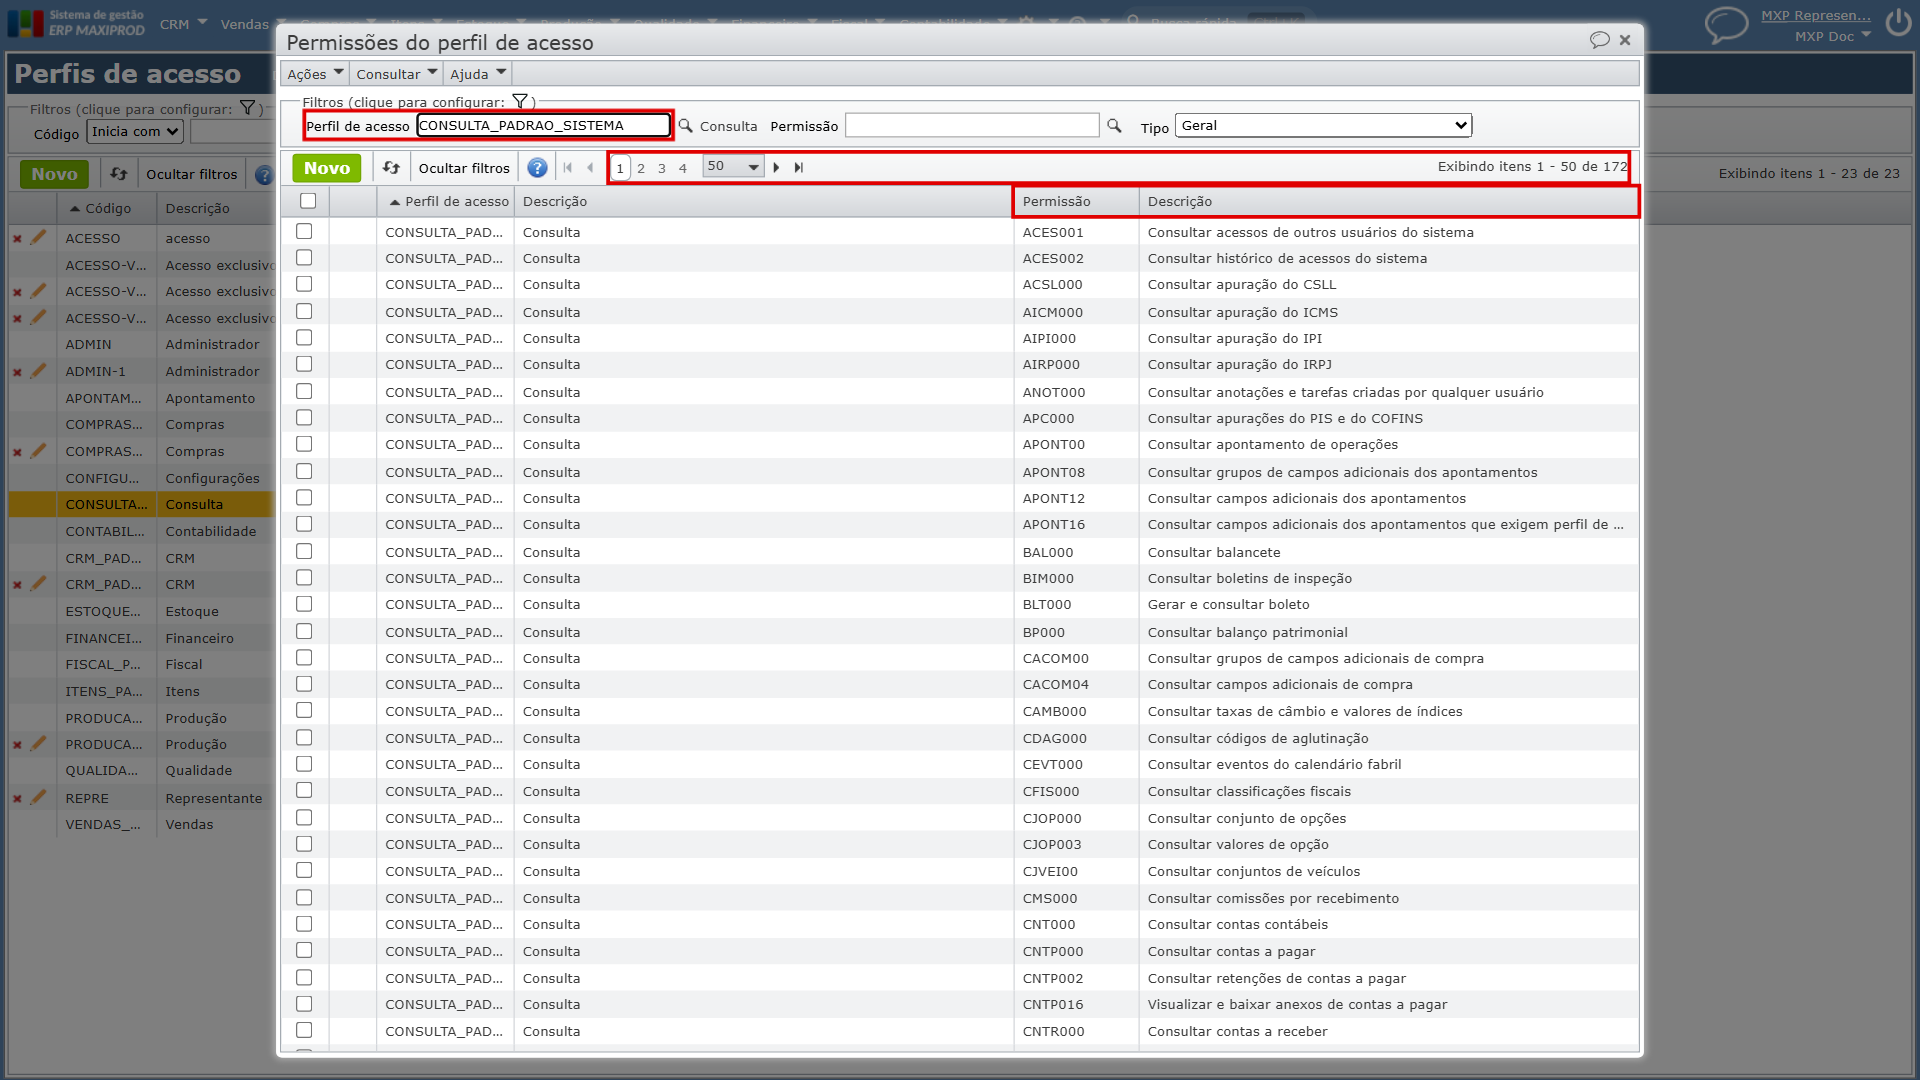Click Novo button in Perfis de acesso window
1920x1080 pixels.
(54, 174)
